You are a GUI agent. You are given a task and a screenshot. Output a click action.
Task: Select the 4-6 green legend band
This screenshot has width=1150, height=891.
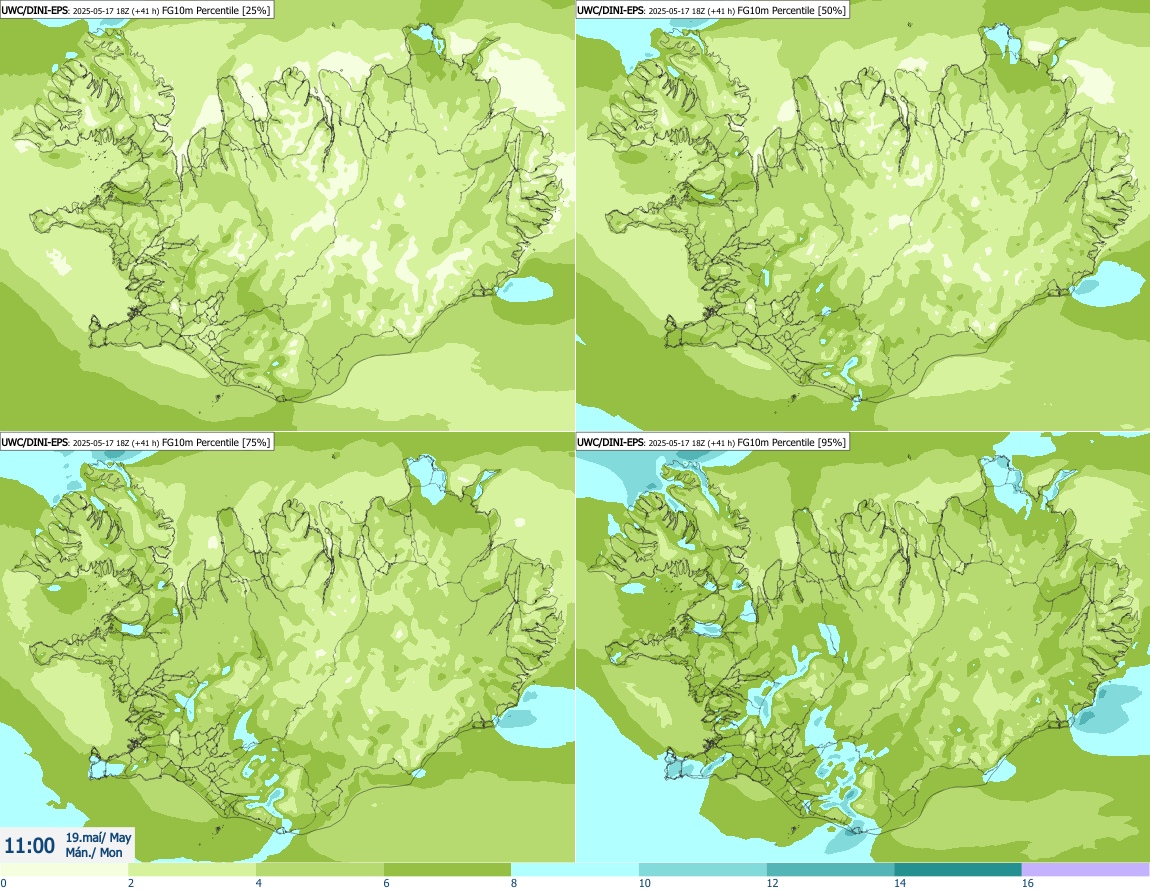tap(319, 869)
